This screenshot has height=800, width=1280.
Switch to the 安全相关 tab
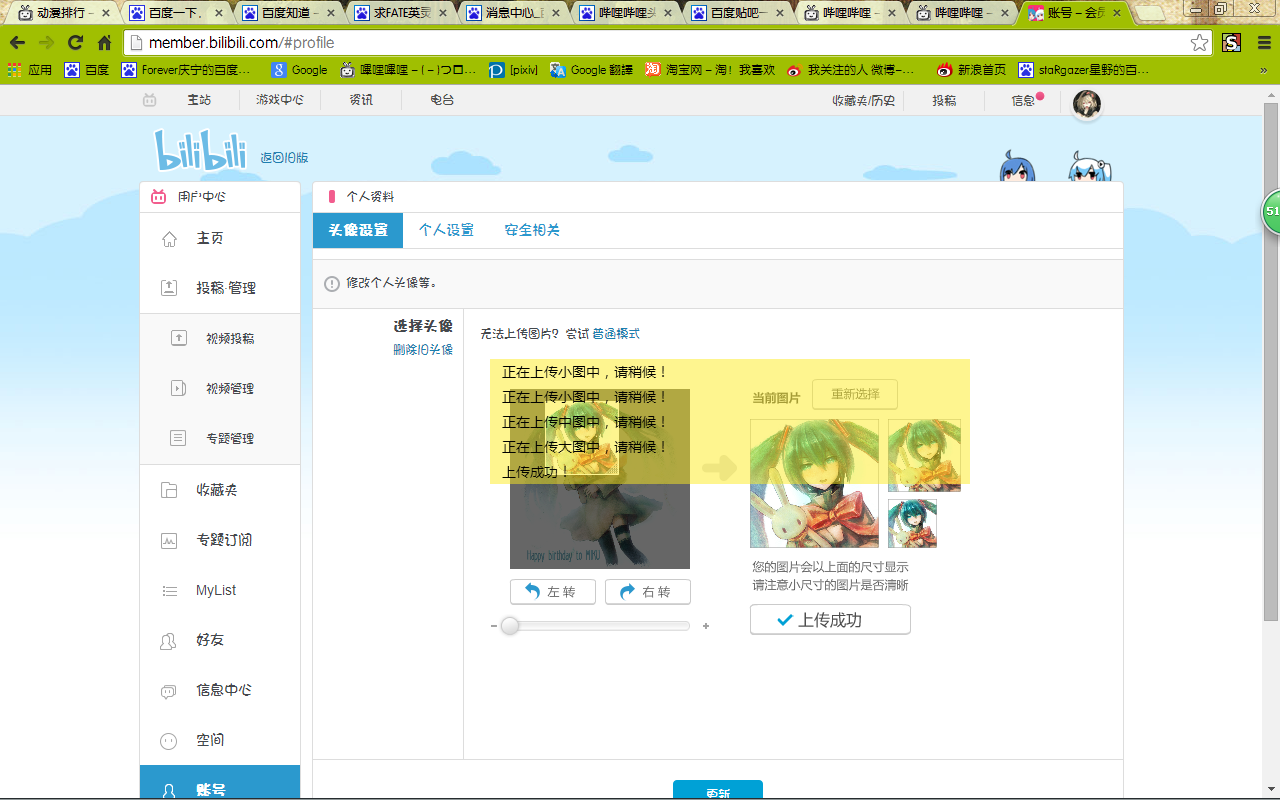[530, 229]
